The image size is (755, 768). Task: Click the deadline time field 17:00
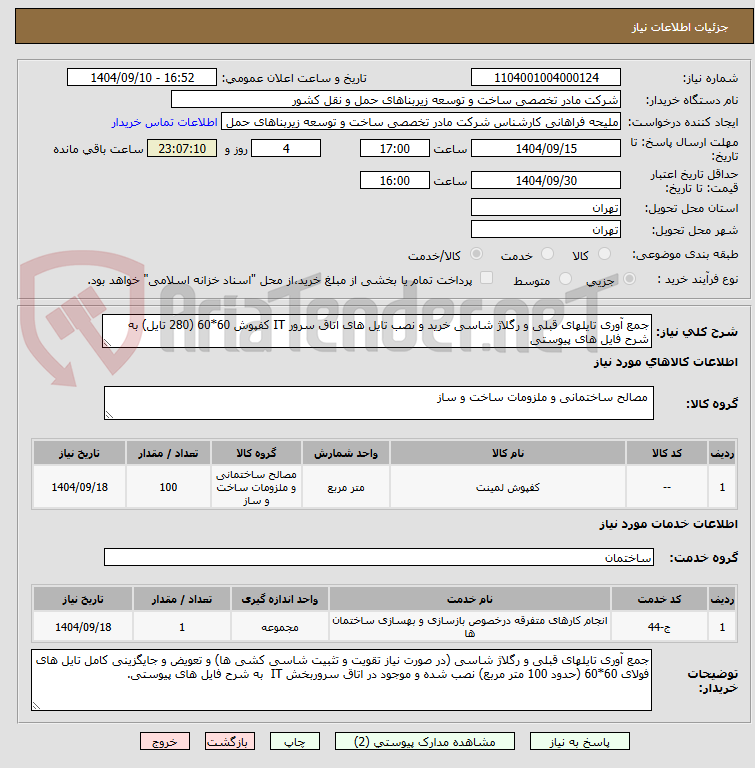[x=394, y=148]
